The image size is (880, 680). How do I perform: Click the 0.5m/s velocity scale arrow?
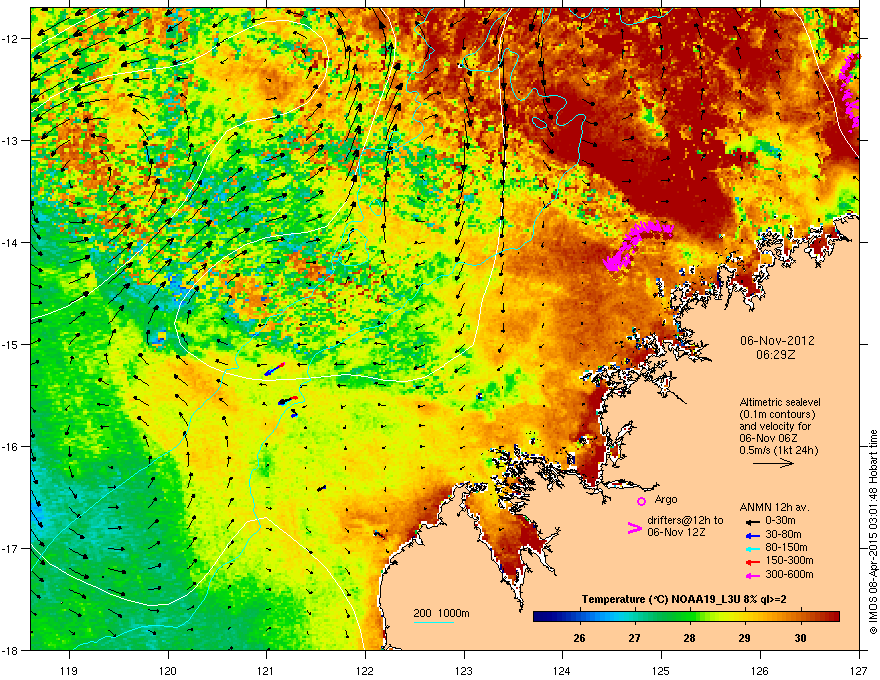[773, 463]
